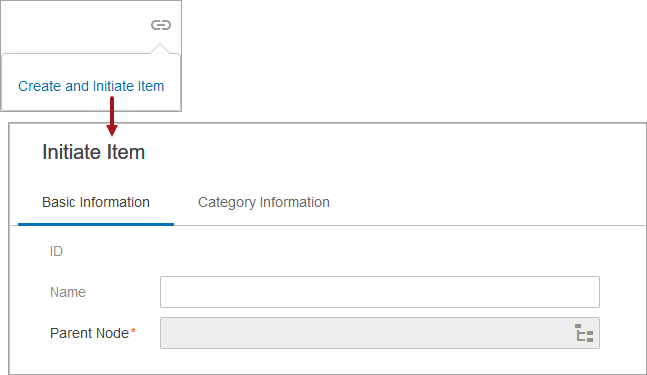Click the chain link icon
Viewport: 647px width, 375px height.
(x=161, y=25)
